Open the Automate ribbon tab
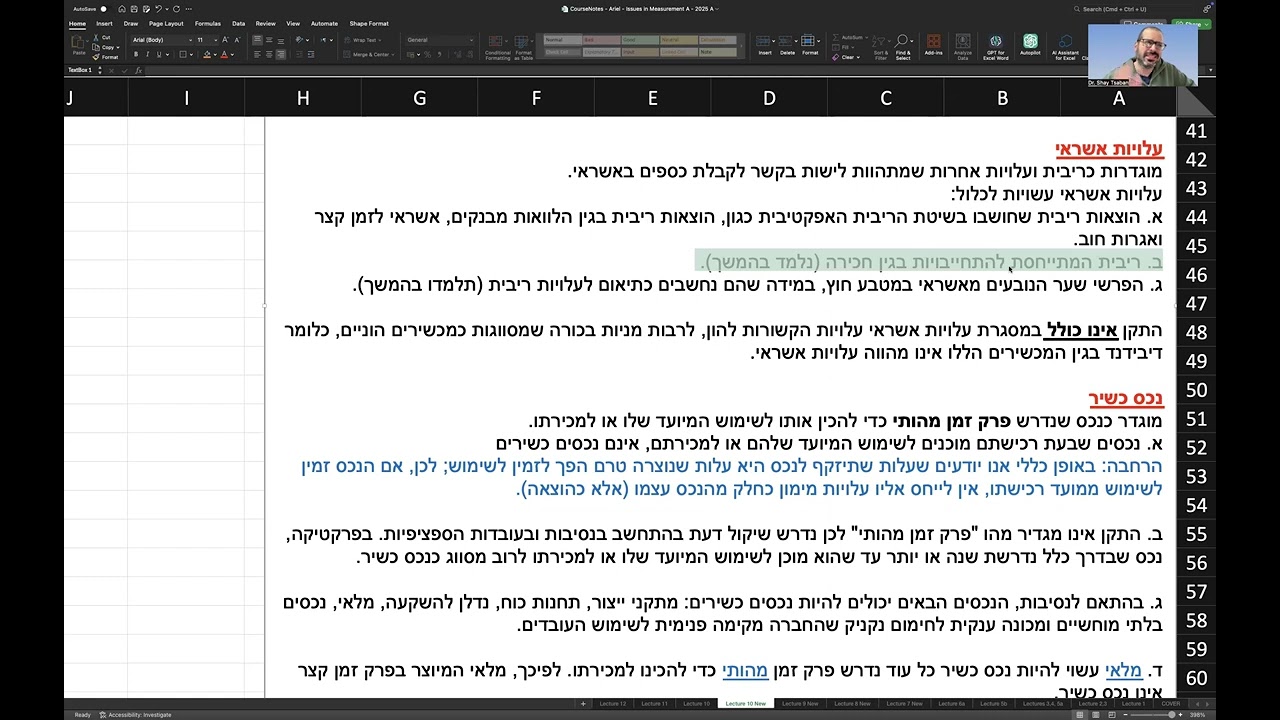Image resolution: width=1280 pixels, height=720 pixels. click(x=324, y=23)
